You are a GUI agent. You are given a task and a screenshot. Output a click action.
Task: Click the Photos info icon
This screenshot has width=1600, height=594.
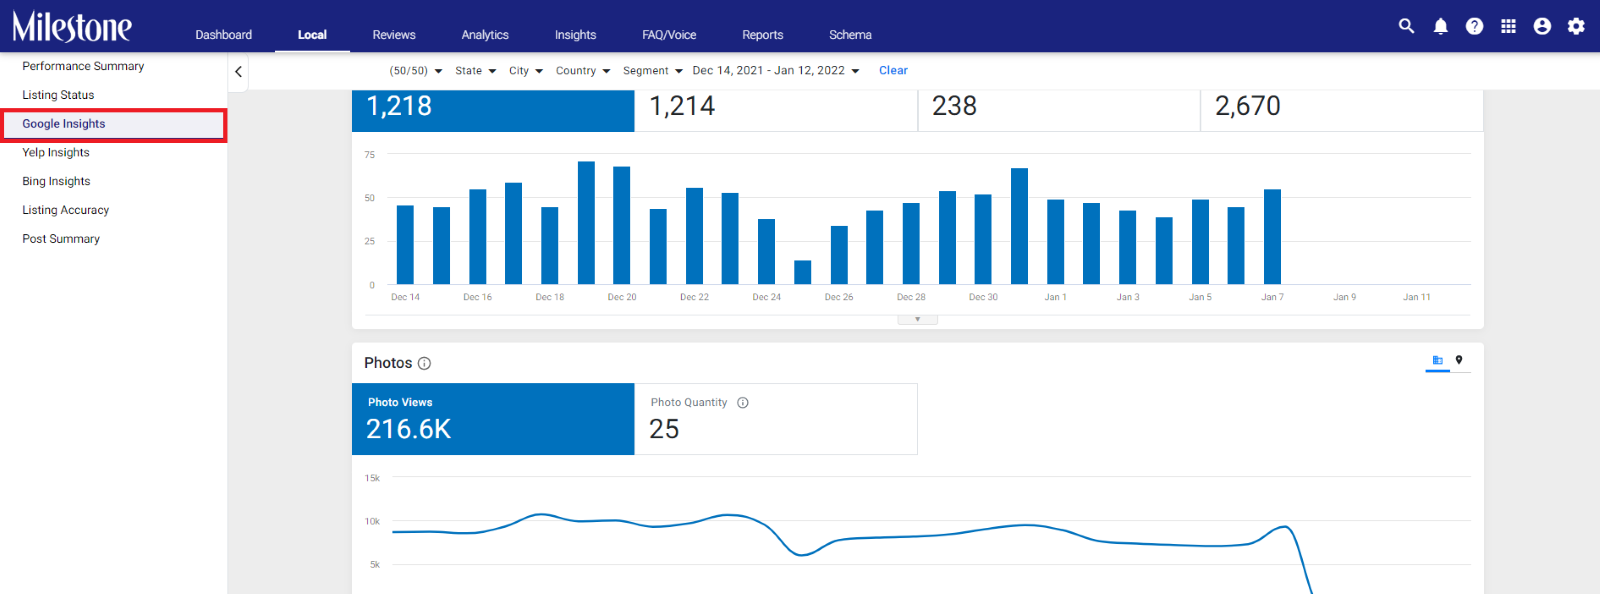coord(424,363)
